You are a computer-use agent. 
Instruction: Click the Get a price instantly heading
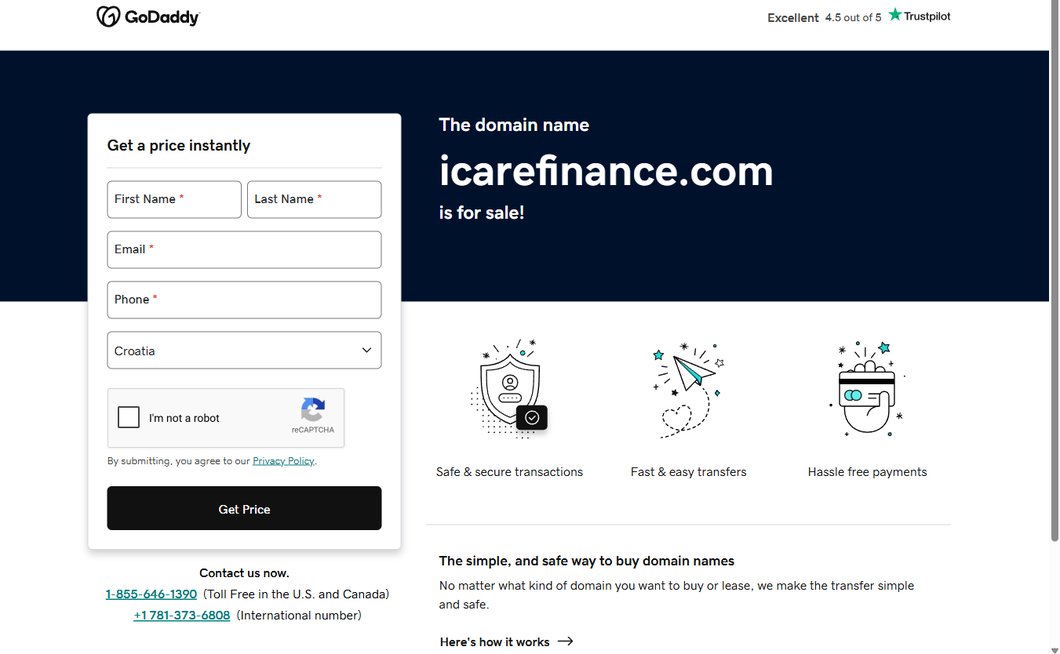(x=178, y=145)
